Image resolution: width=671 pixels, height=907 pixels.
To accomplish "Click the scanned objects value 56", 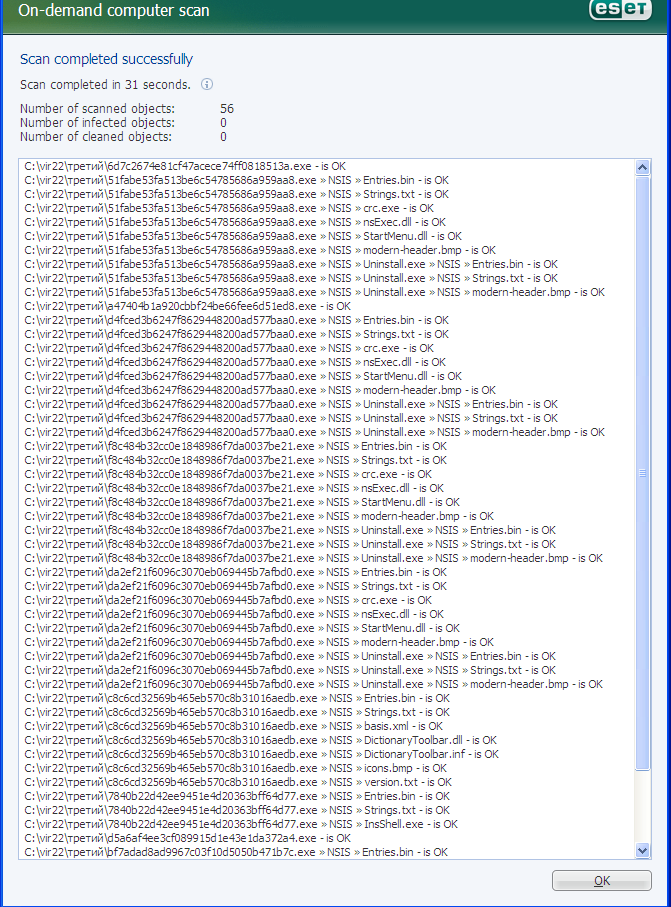I will [227, 109].
